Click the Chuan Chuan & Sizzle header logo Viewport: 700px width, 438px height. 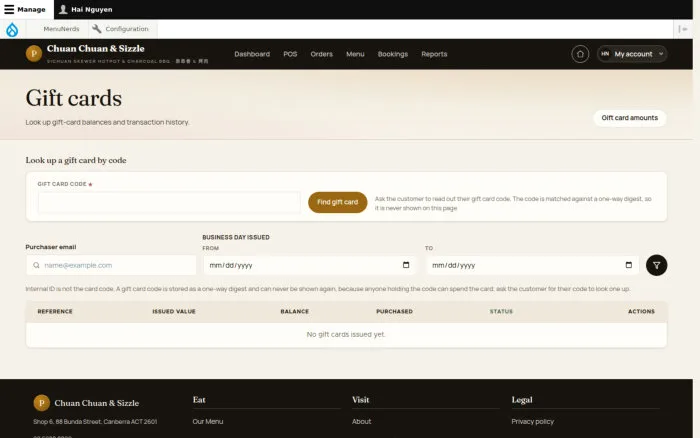pyautogui.click(x=34, y=54)
